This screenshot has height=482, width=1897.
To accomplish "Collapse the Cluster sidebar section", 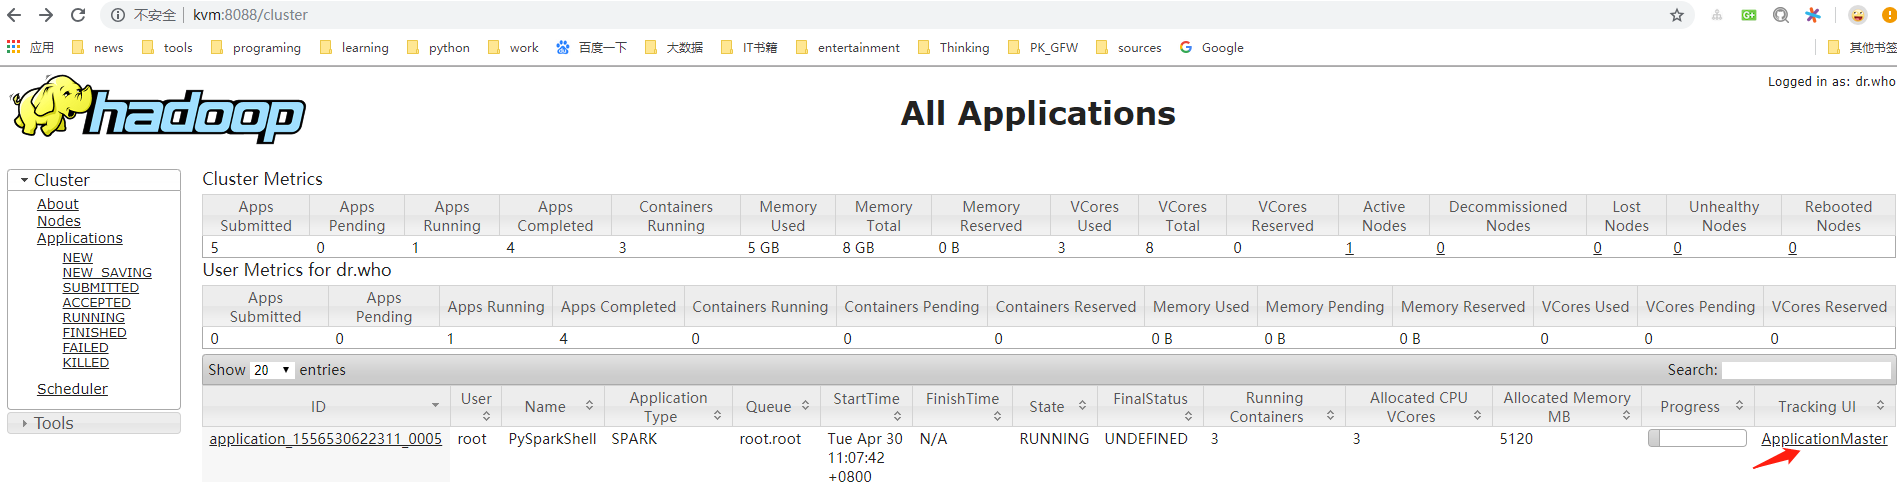I will point(94,180).
